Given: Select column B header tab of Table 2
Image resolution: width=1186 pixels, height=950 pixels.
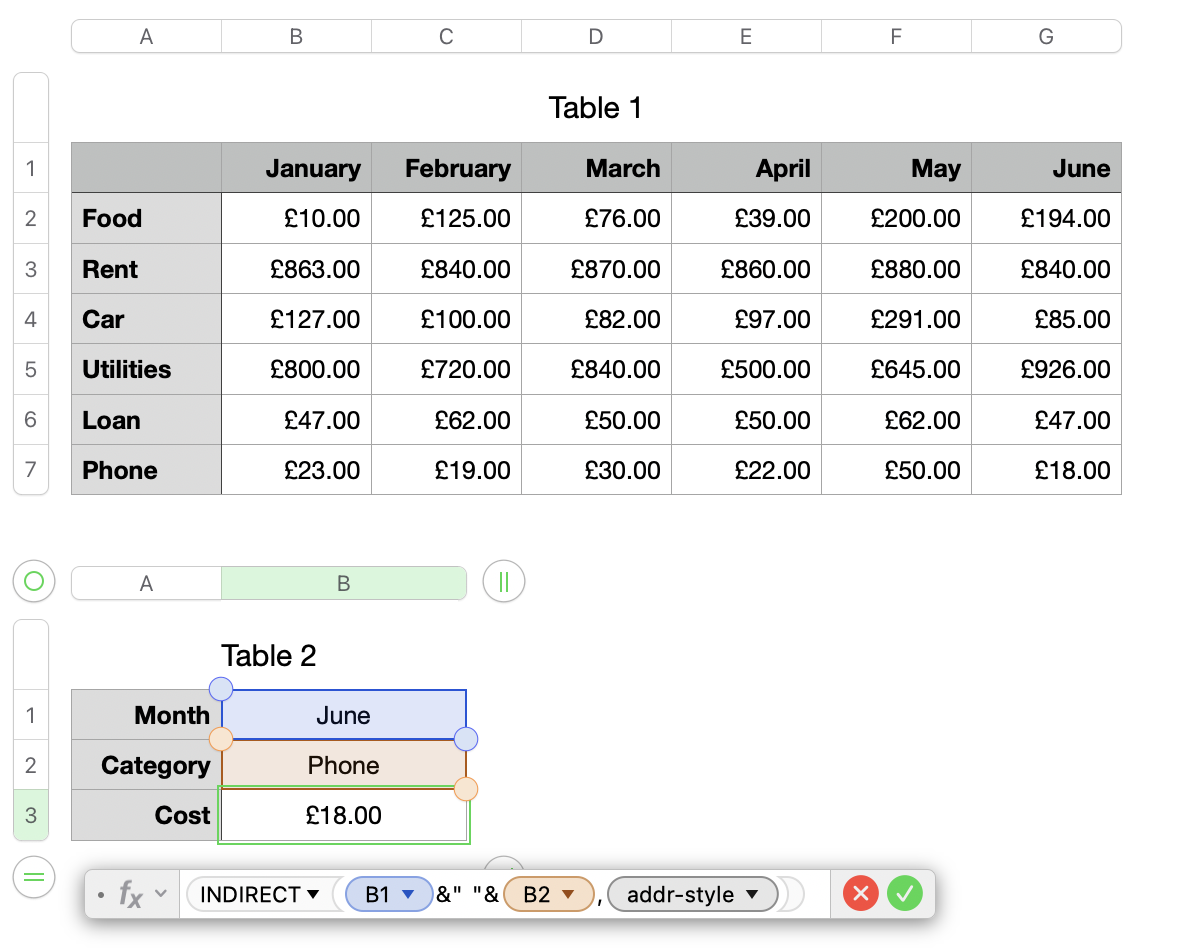Looking at the screenshot, I should [x=343, y=584].
